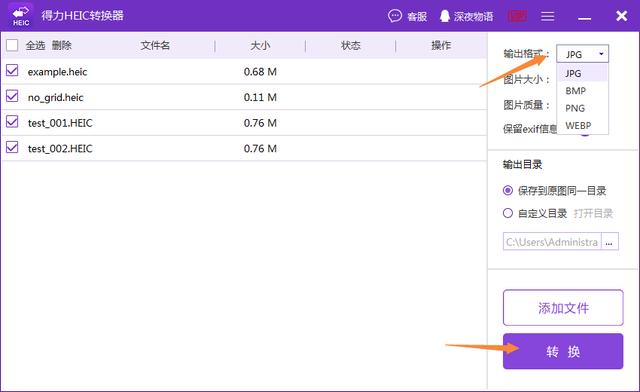Select the test_002.HEIC file name
The width and height of the screenshot is (640, 392).
60,149
